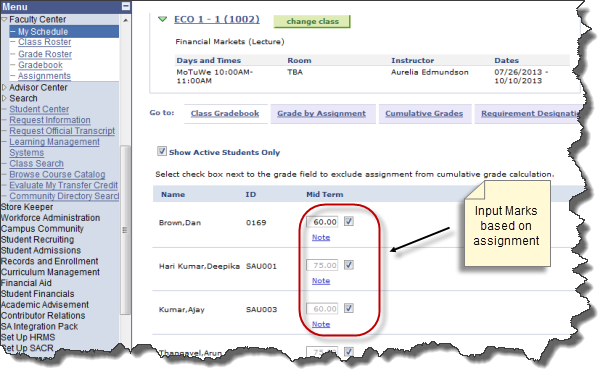Open Request Official Transcript link
This screenshot has width=615, height=385.
[62, 131]
